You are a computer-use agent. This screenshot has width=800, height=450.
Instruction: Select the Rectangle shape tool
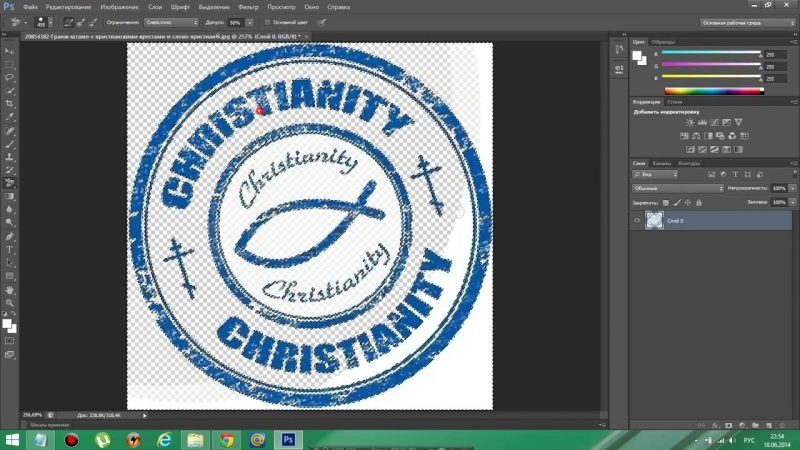click(10, 276)
